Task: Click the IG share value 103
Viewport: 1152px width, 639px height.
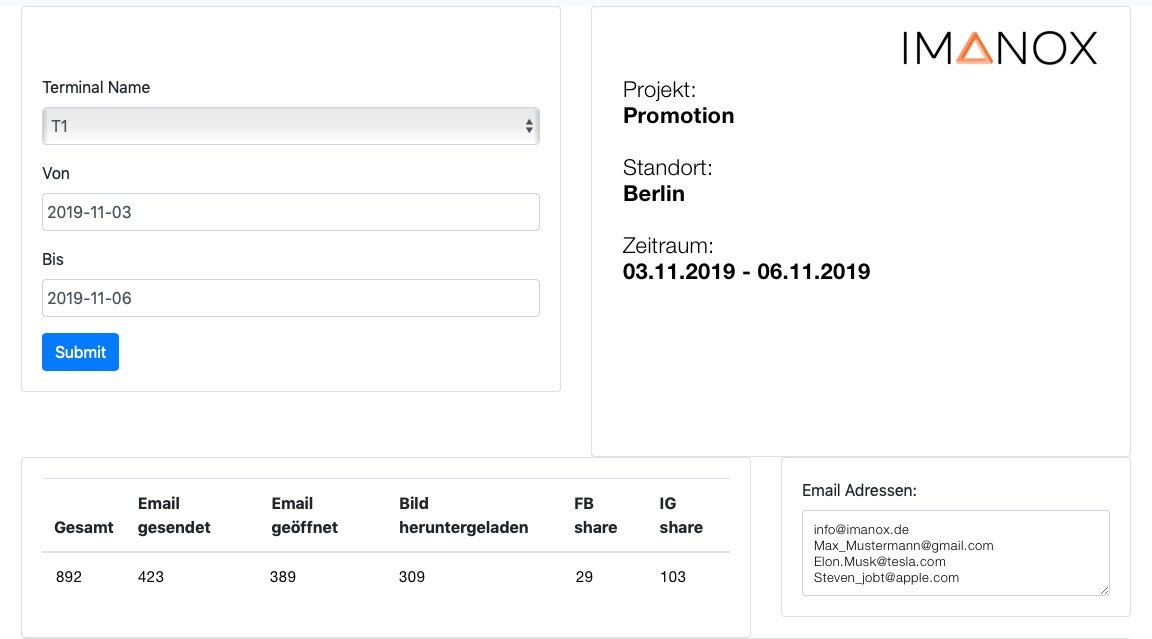Action: click(673, 577)
